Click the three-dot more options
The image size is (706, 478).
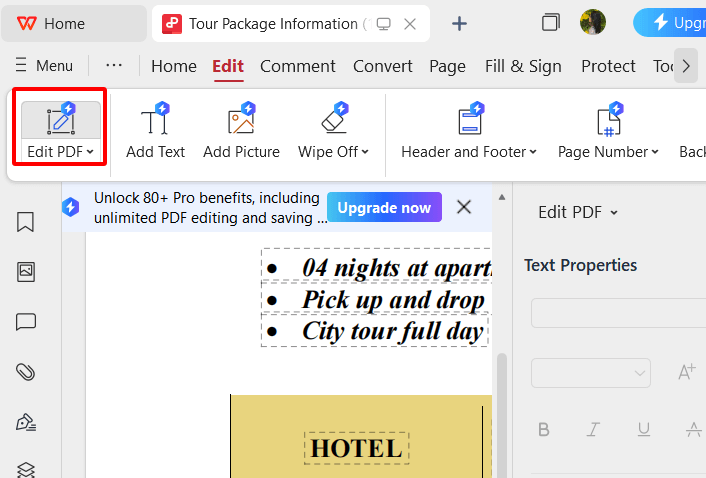point(114,66)
